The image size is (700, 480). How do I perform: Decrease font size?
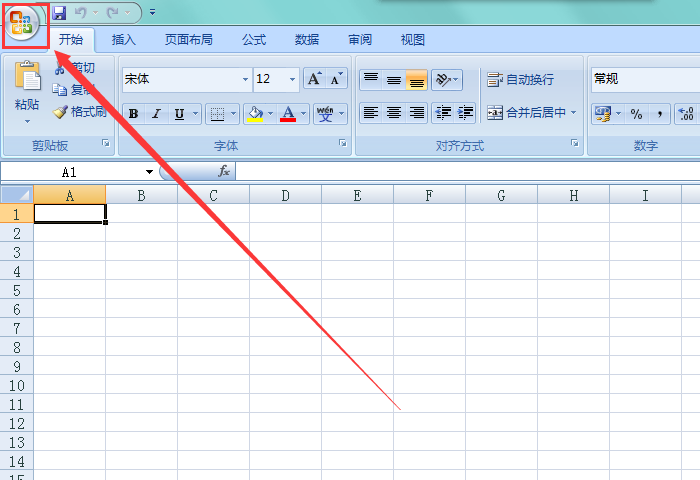click(x=336, y=79)
